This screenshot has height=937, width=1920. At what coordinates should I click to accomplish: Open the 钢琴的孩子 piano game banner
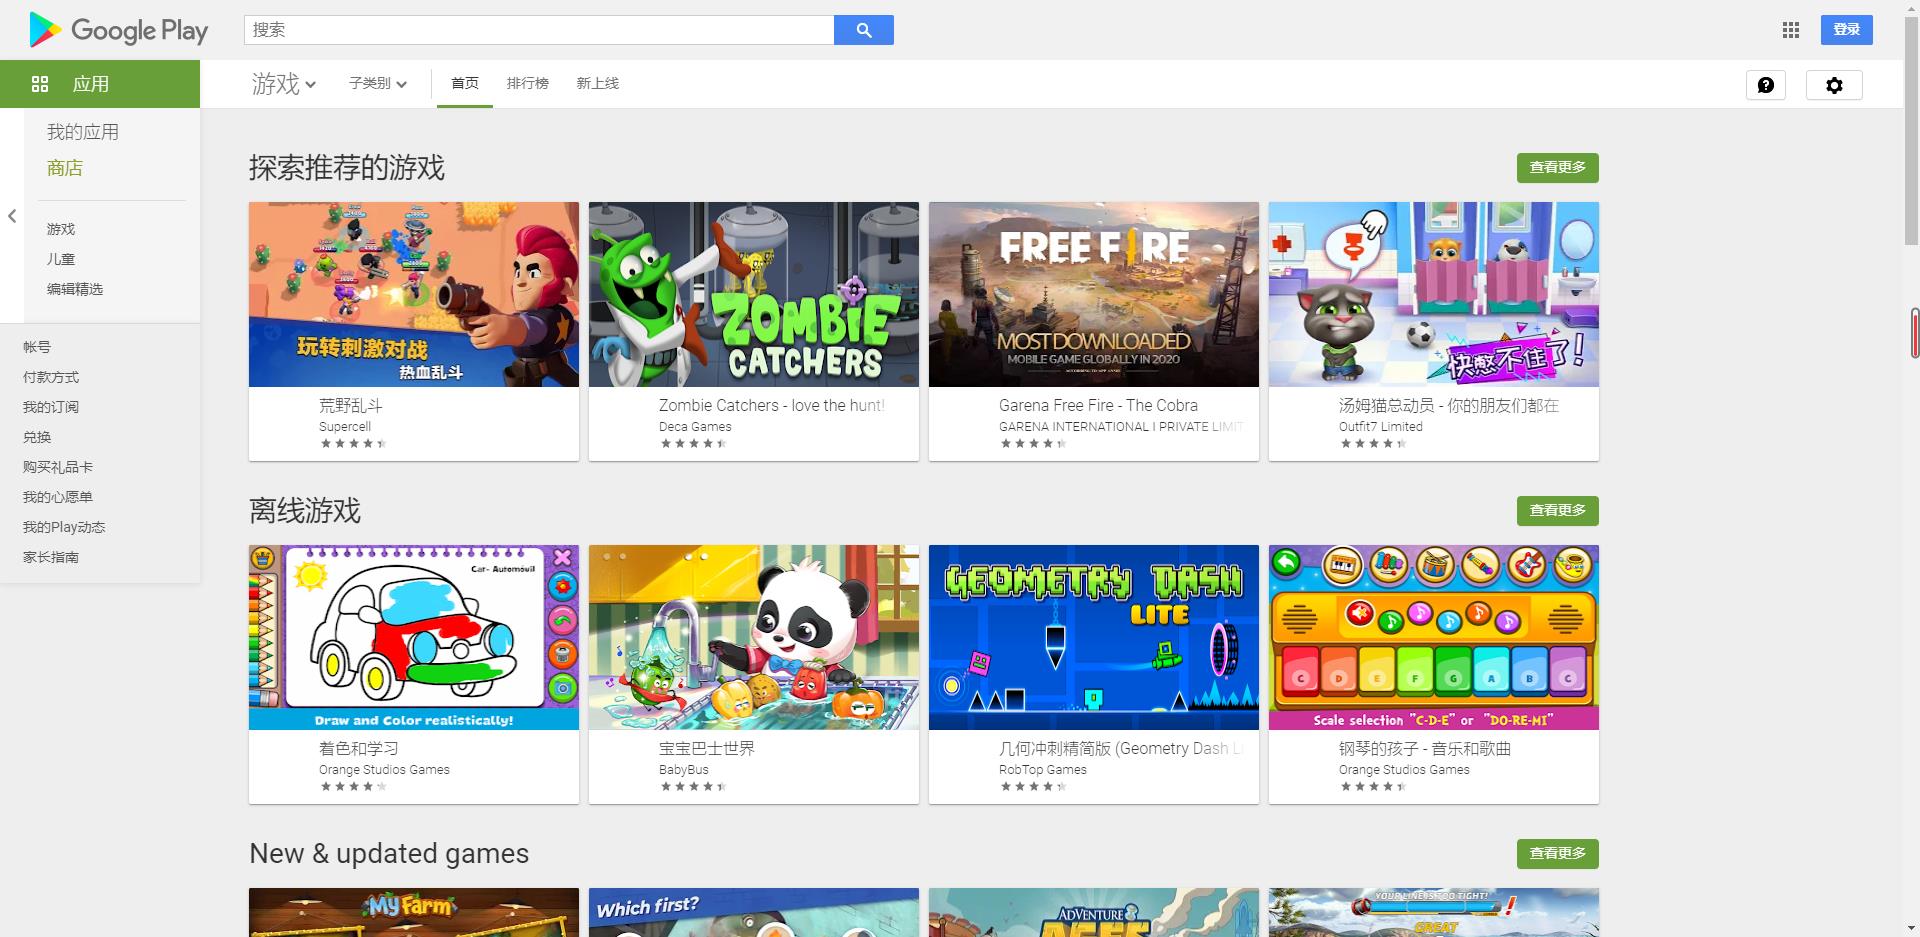1434,637
